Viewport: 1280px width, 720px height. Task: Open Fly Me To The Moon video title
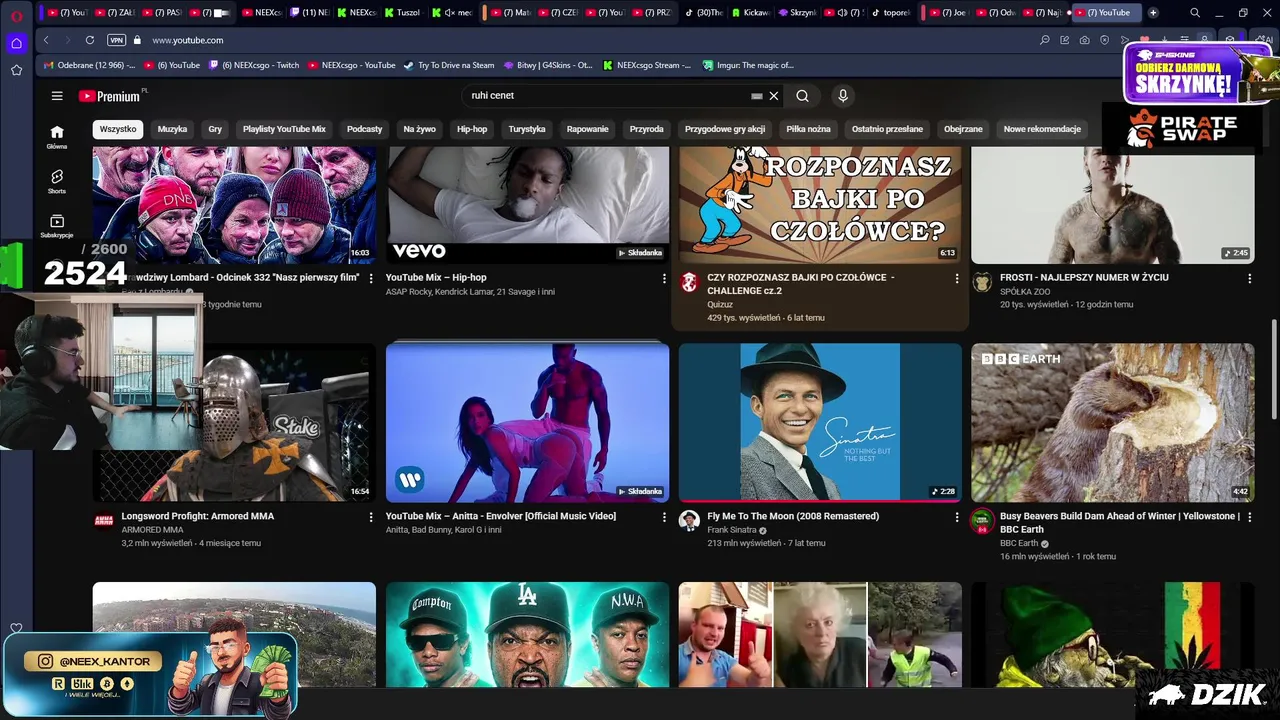pos(793,516)
